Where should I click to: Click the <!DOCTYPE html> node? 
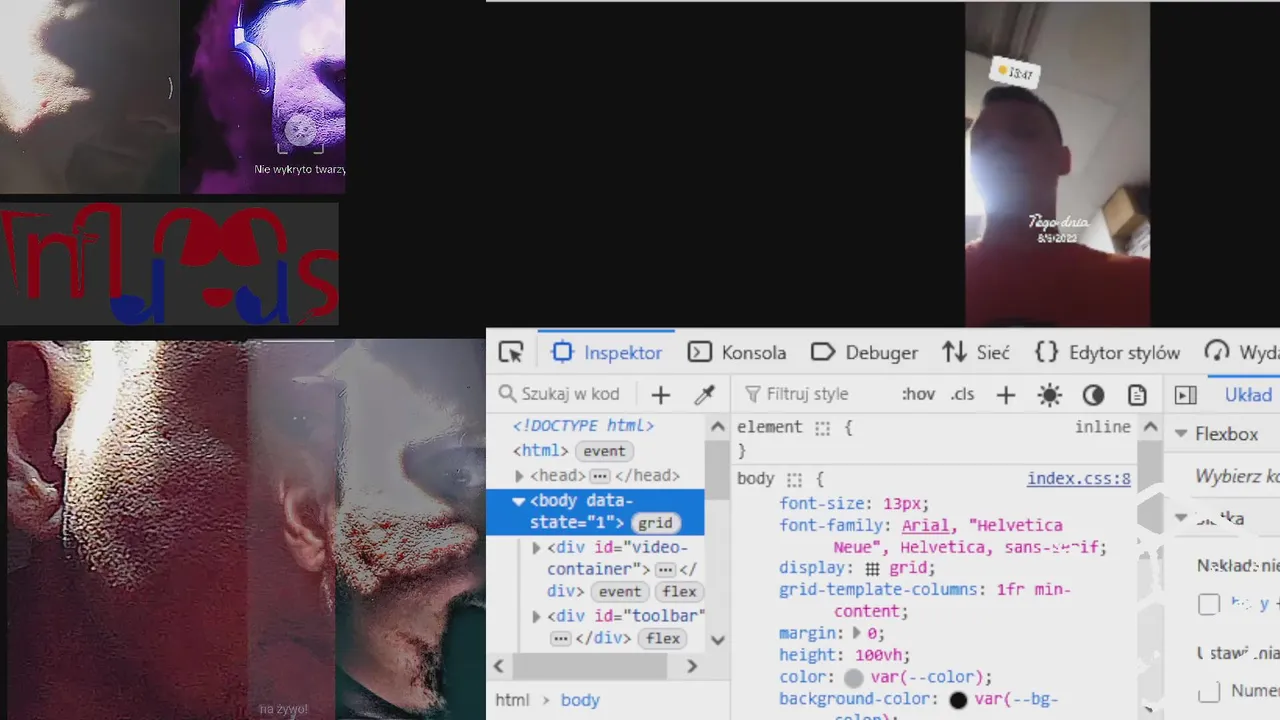point(583,426)
